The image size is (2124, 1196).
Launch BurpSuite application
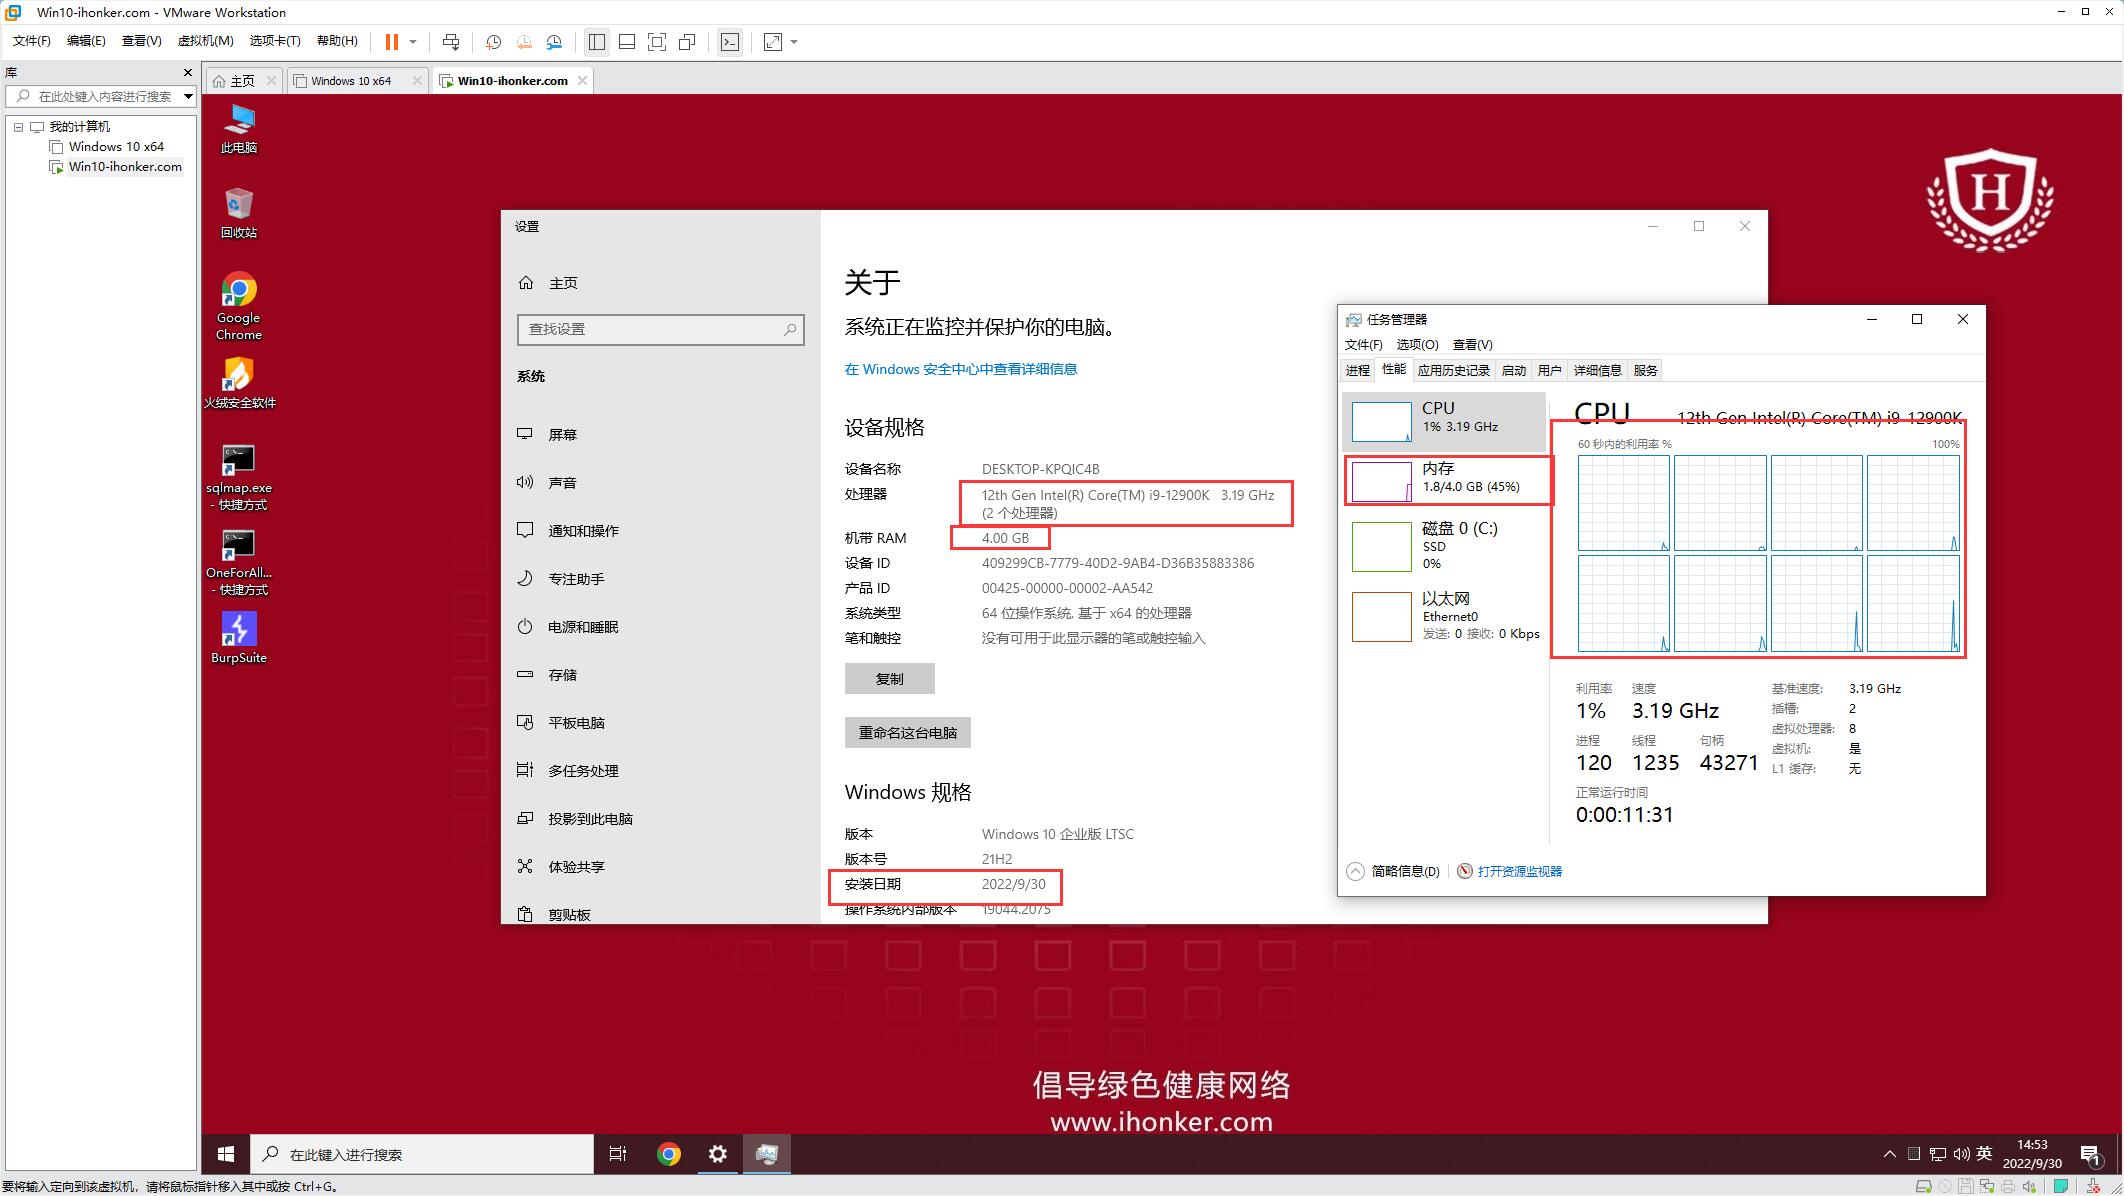point(236,632)
